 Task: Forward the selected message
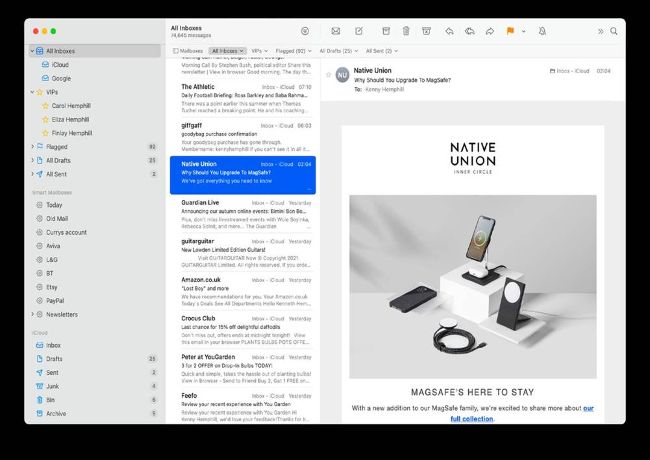click(490, 31)
